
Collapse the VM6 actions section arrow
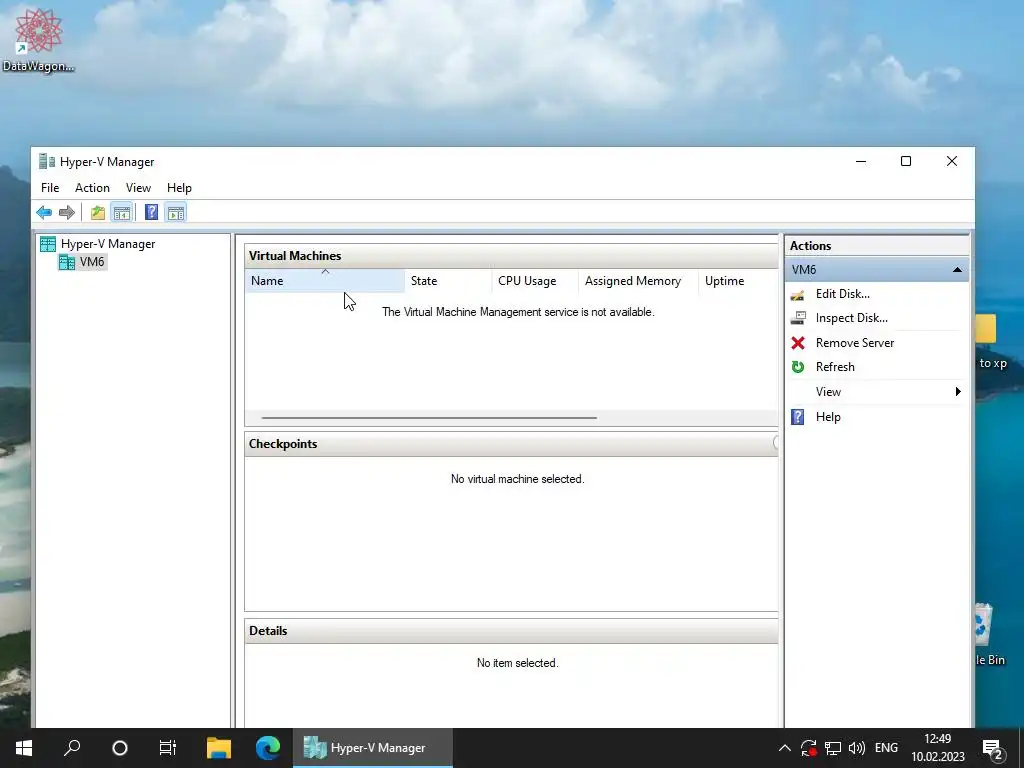[x=957, y=270]
